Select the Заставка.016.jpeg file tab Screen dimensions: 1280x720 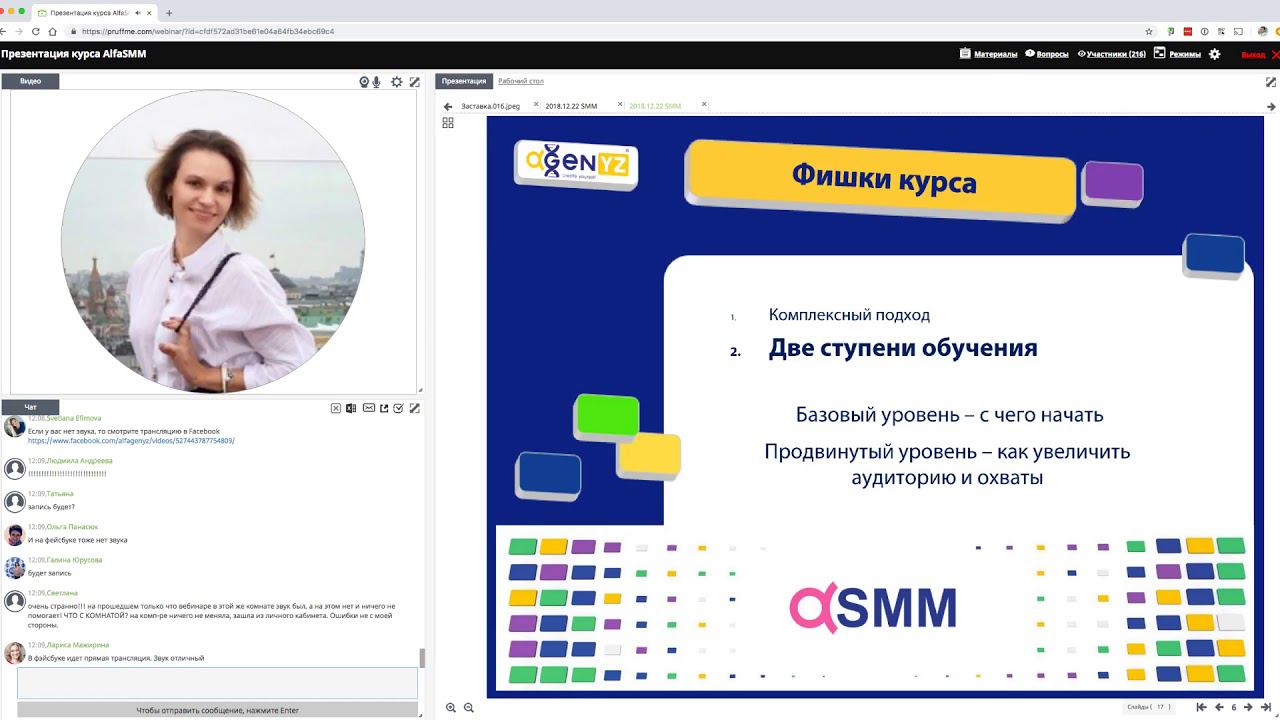pos(490,105)
